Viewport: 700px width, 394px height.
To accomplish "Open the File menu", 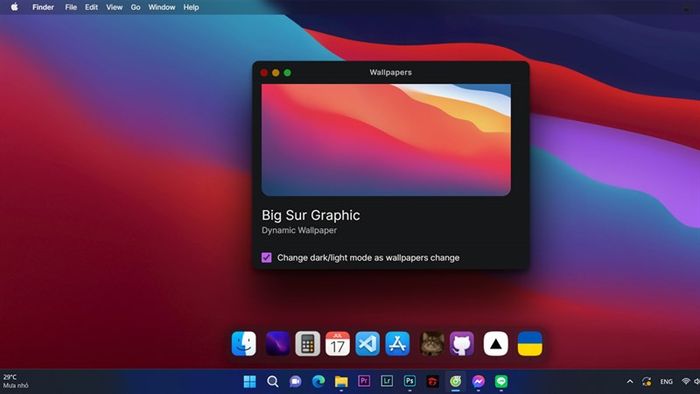I will pos(71,7).
